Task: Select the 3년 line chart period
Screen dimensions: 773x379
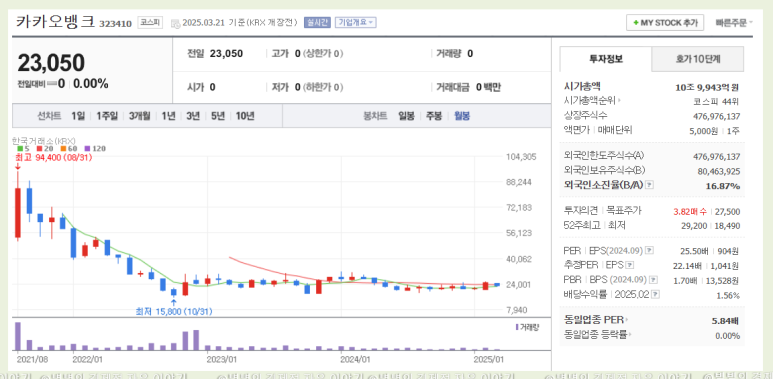Action: pyautogui.click(x=193, y=116)
